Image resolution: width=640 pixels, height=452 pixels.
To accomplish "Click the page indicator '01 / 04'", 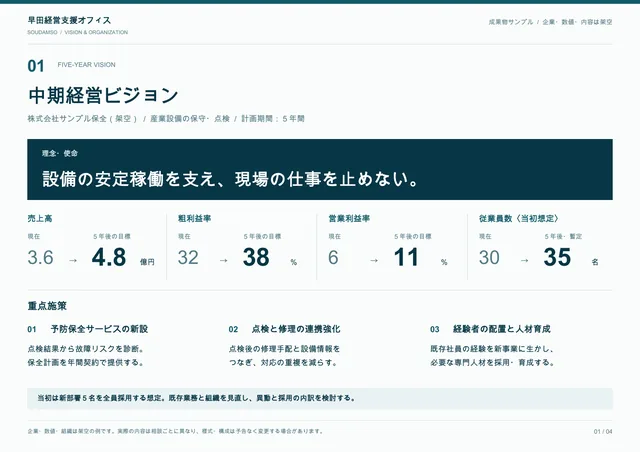I will click(603, 432).
